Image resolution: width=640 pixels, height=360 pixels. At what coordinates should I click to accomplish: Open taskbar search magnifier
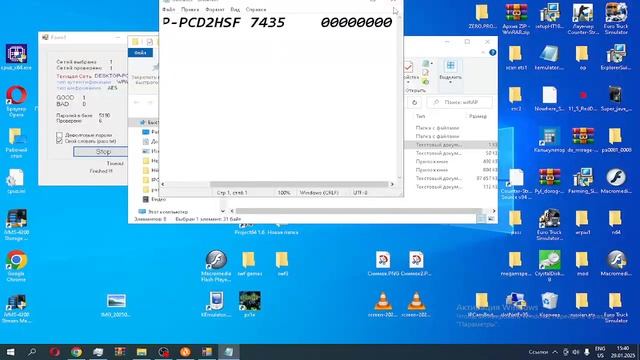coord(32,352)
